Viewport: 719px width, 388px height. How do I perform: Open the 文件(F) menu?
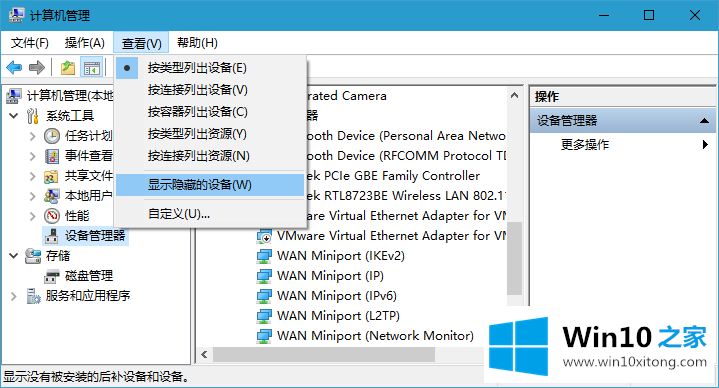point(30,43)
